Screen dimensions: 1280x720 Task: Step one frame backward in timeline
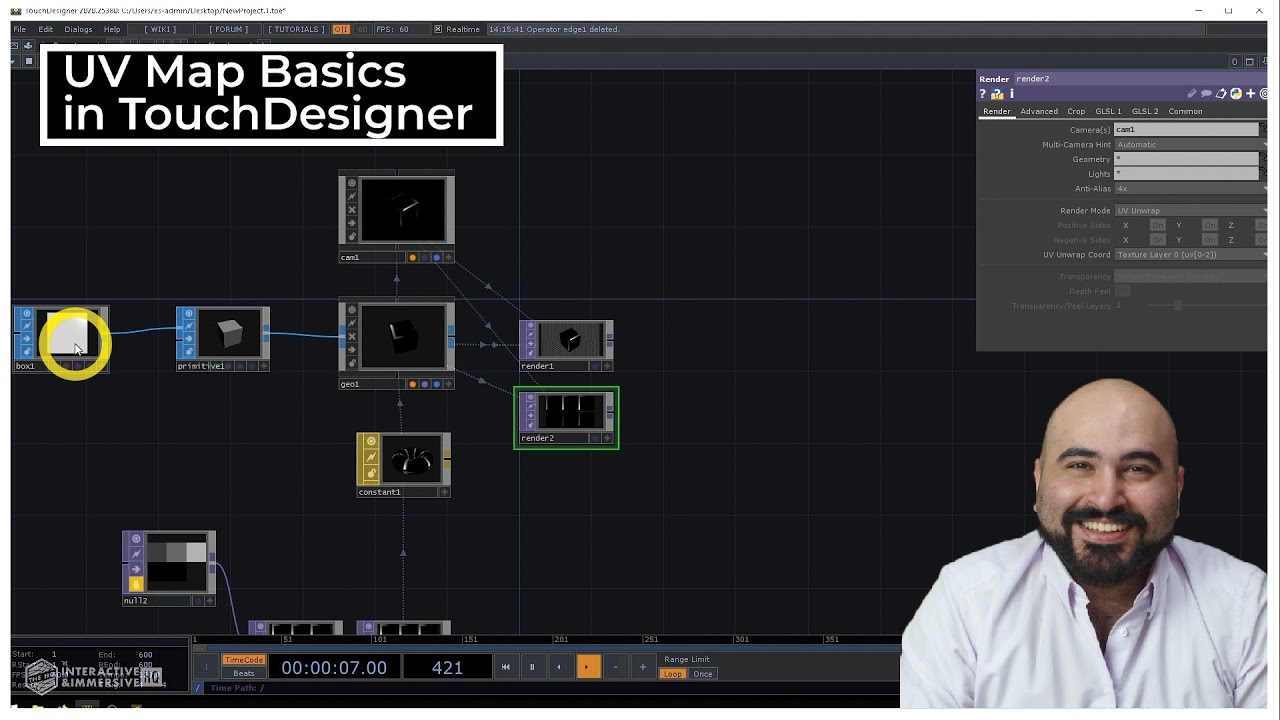[559, 667]
